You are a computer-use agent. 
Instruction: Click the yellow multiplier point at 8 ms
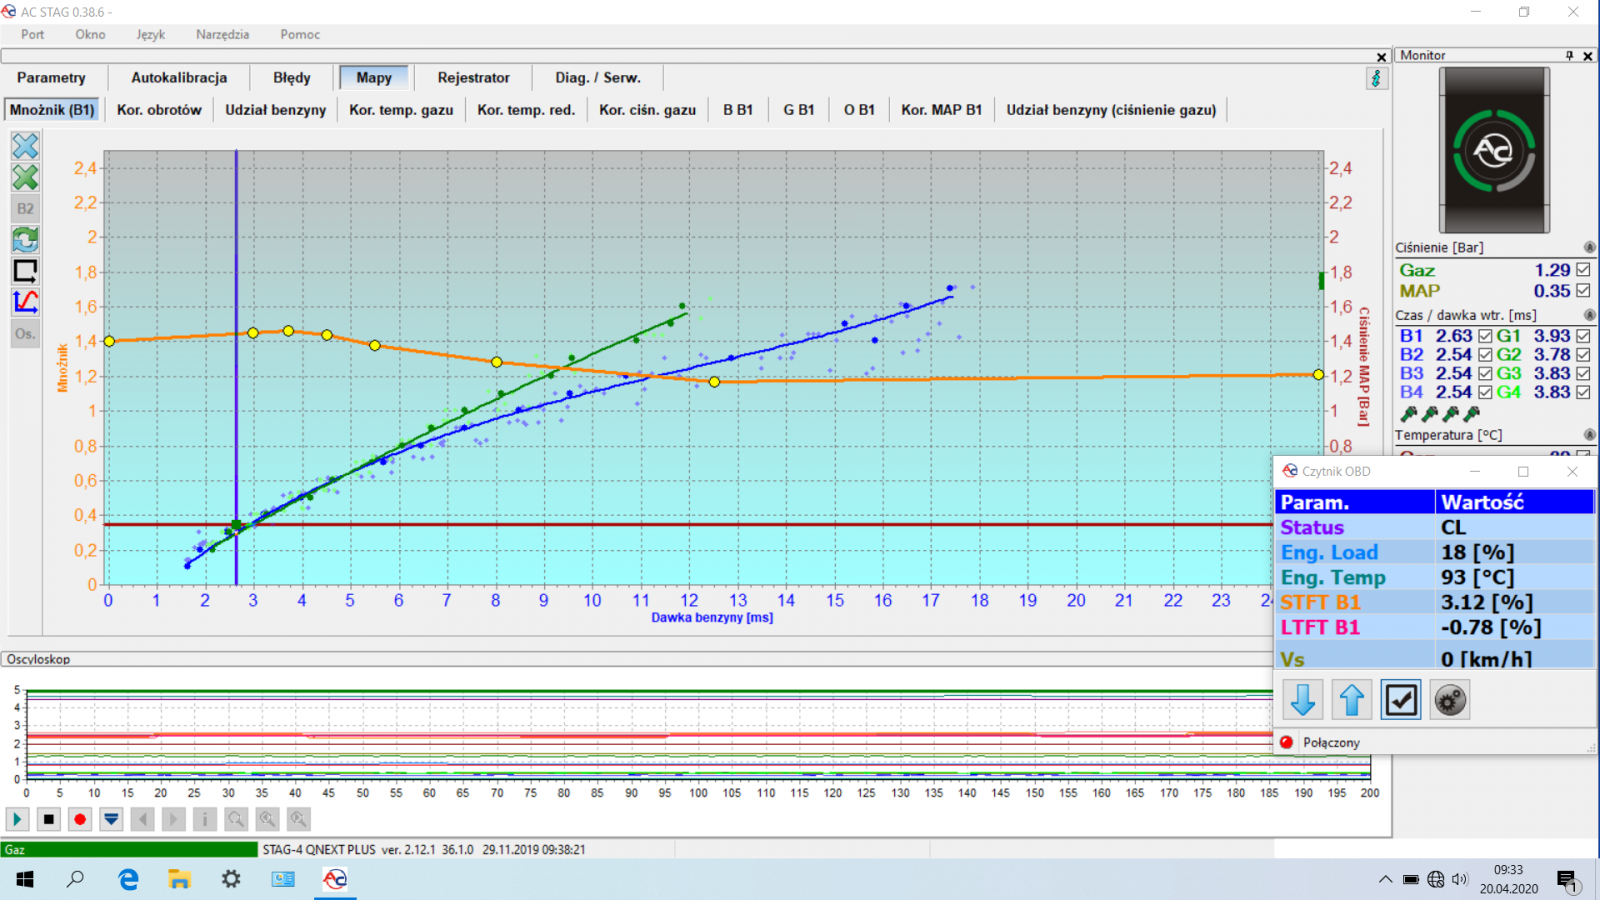point(497,362)
